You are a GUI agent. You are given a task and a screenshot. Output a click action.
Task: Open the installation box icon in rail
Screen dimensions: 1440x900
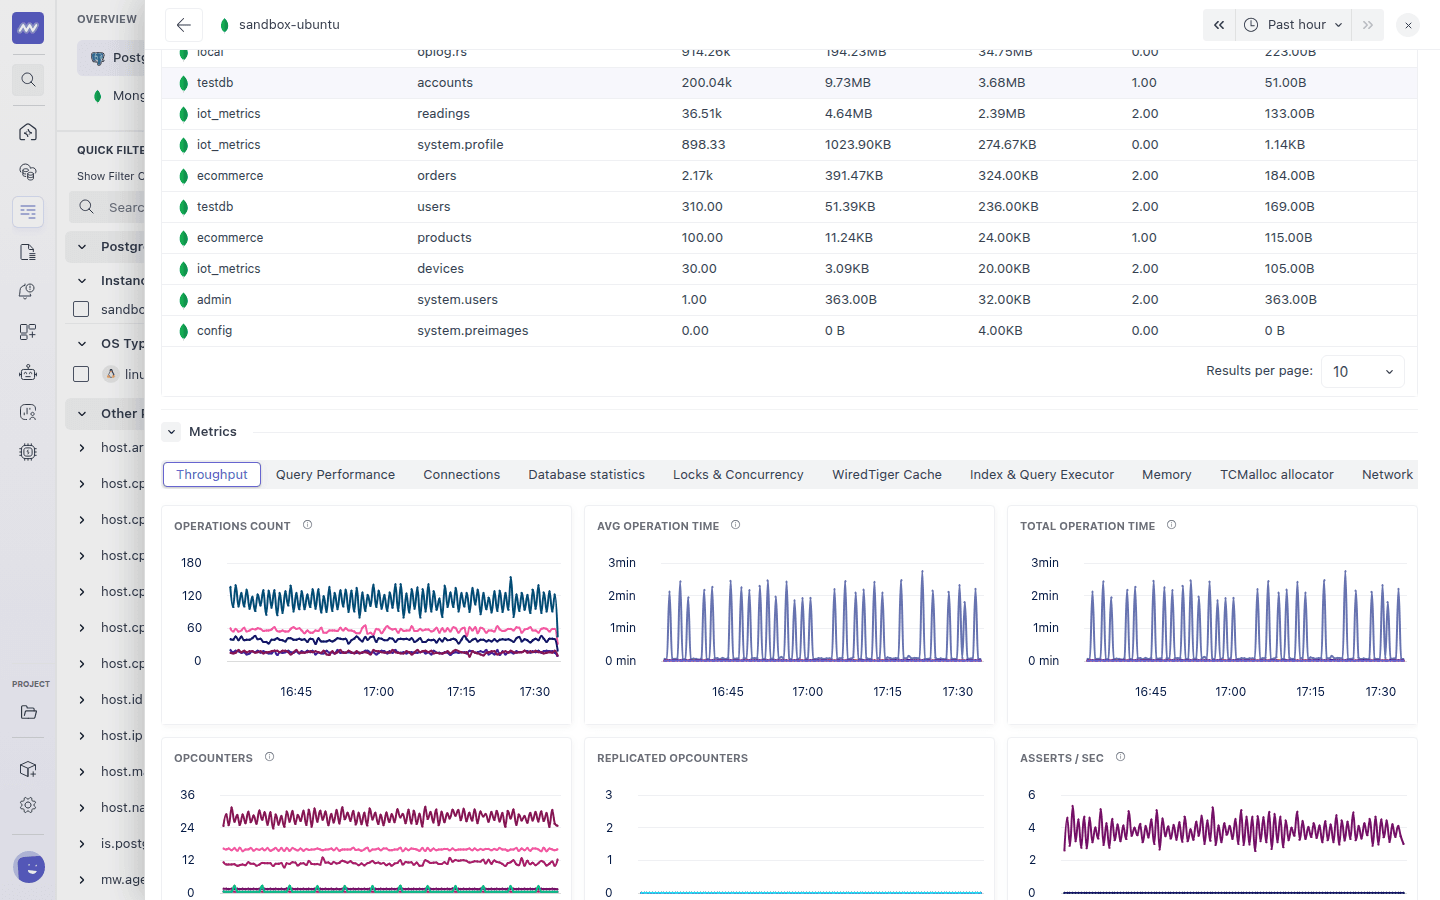point(28,769)
